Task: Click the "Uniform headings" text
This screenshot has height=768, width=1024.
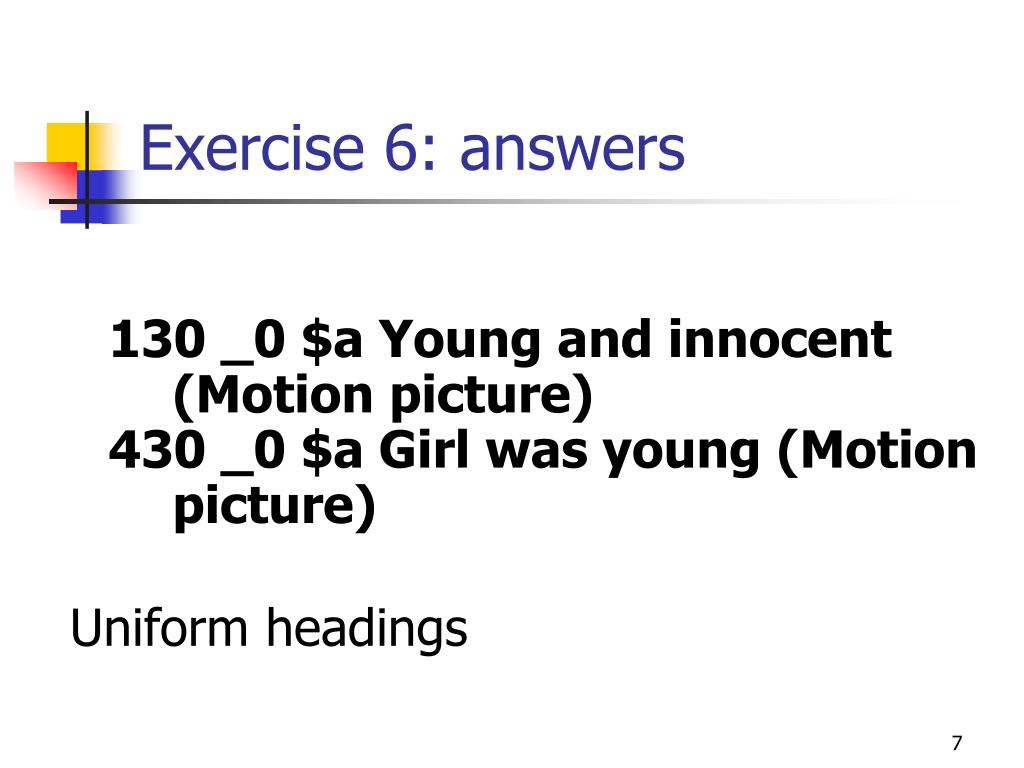Action: (x=268, y=628)
